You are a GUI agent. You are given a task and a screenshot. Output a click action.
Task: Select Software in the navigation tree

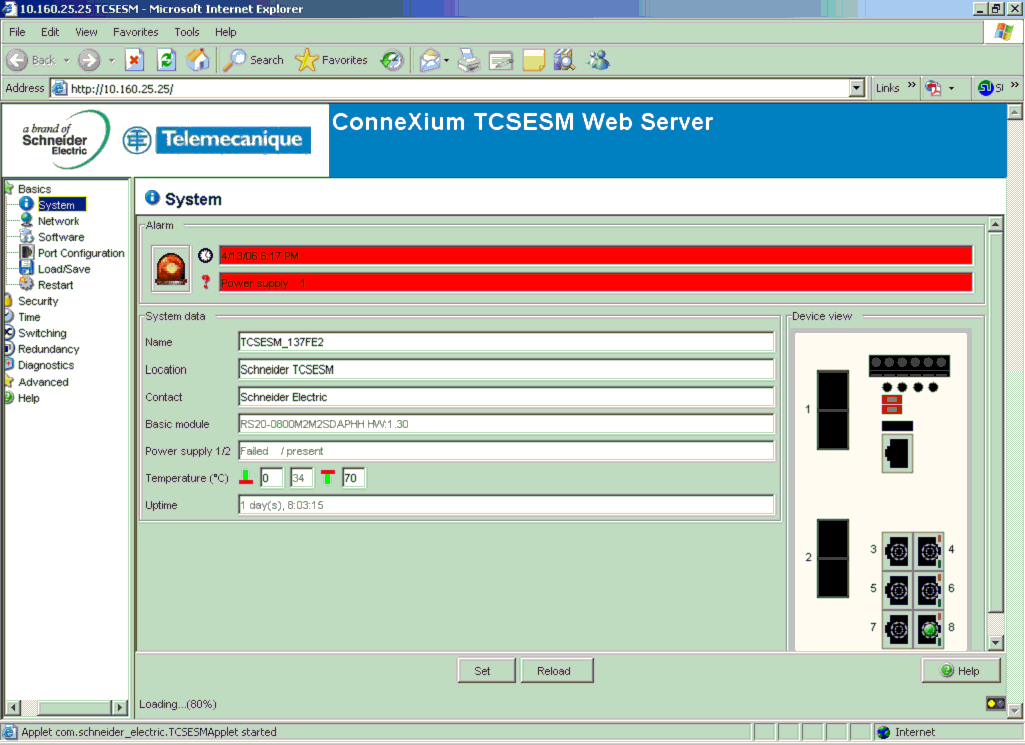pyautogui.click(x=61, y=237)
